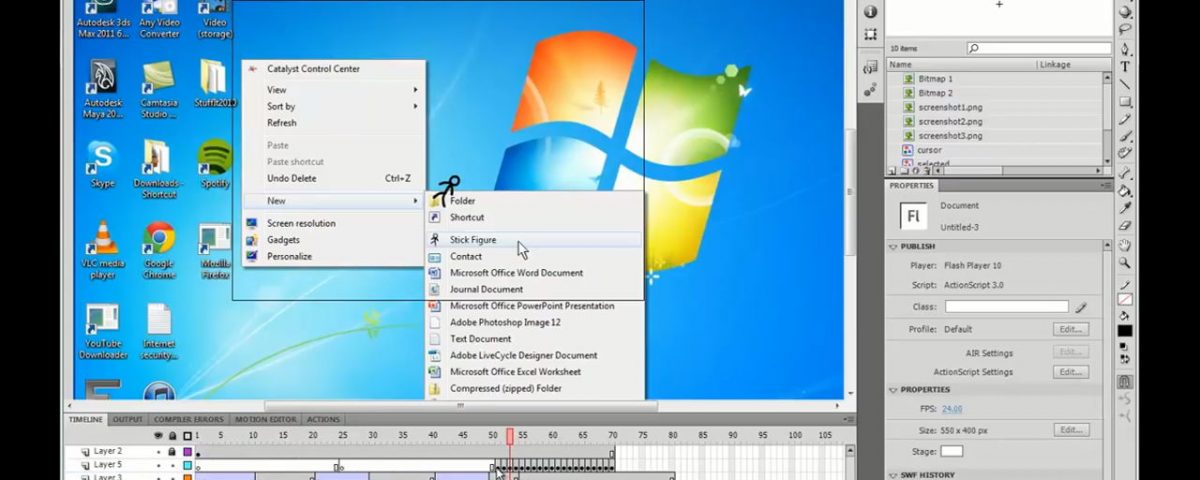
Task: Click the Class input field
Action: click(1007, 307)
